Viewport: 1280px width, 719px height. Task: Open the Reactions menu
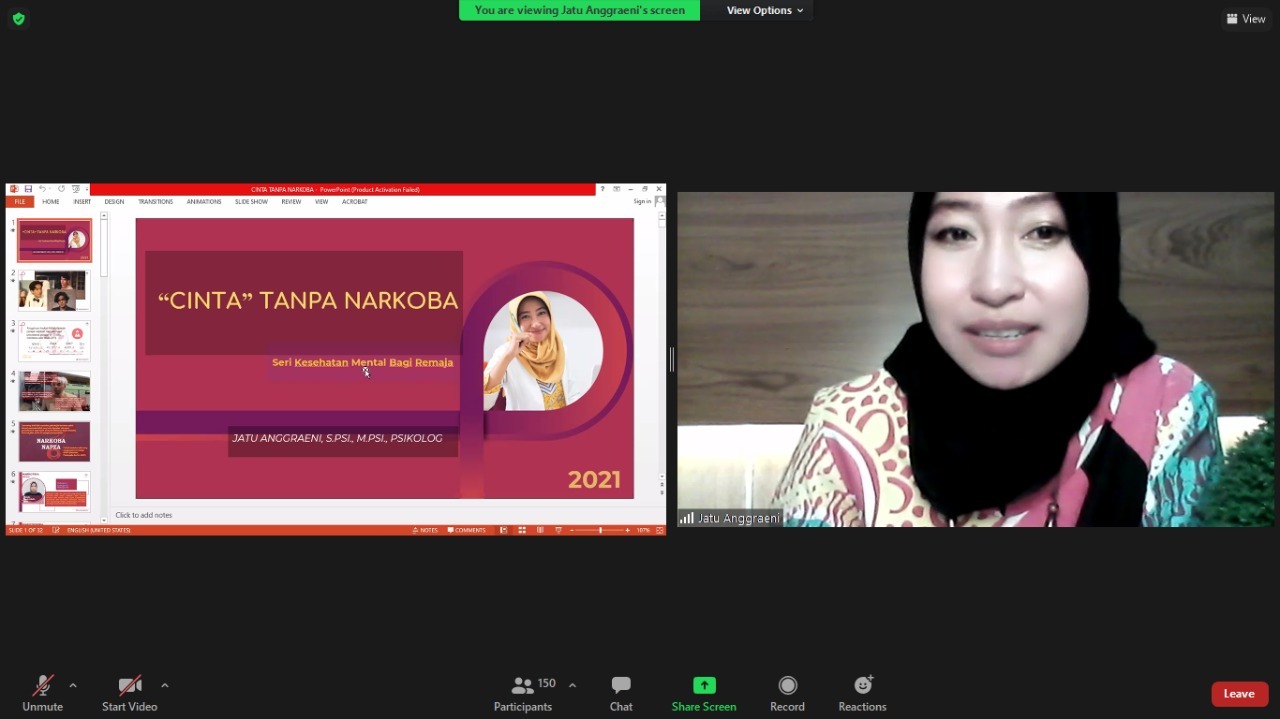coord(862,685)
